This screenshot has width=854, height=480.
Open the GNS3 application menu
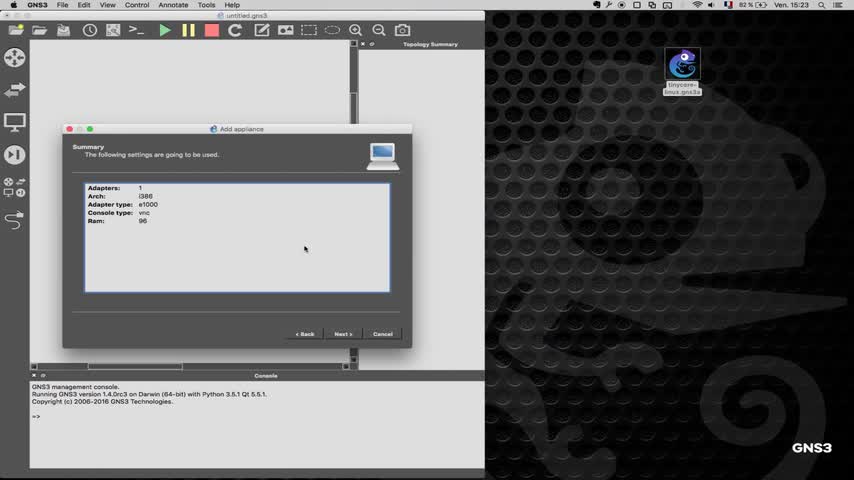point(38,5)
